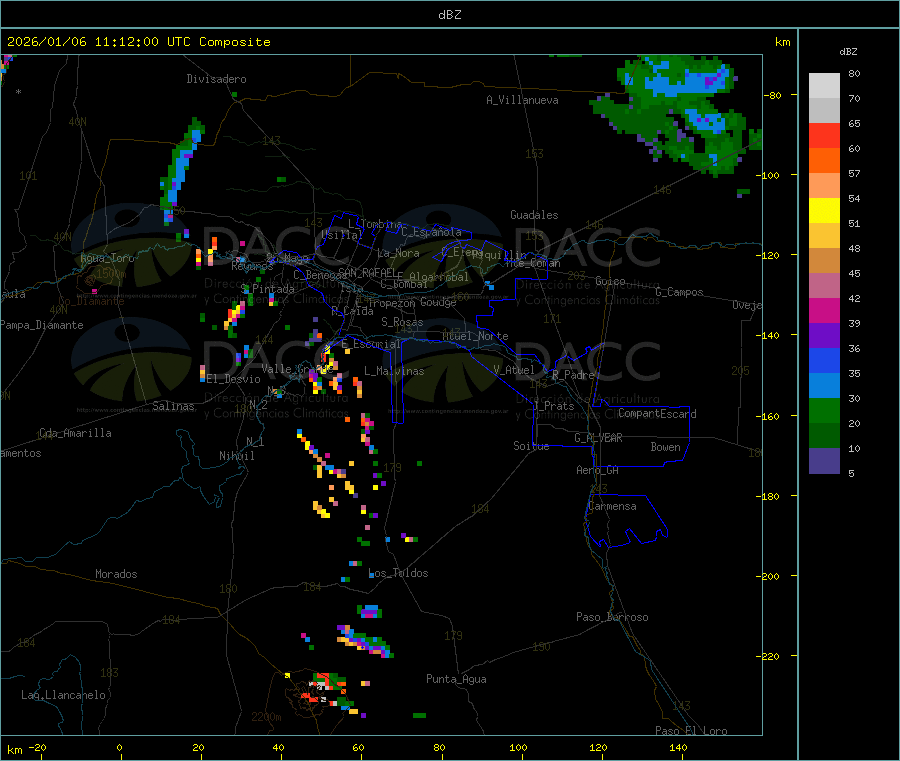Click the Guadales location label
This screenshot has width=900, height=761.
point(534,215)
